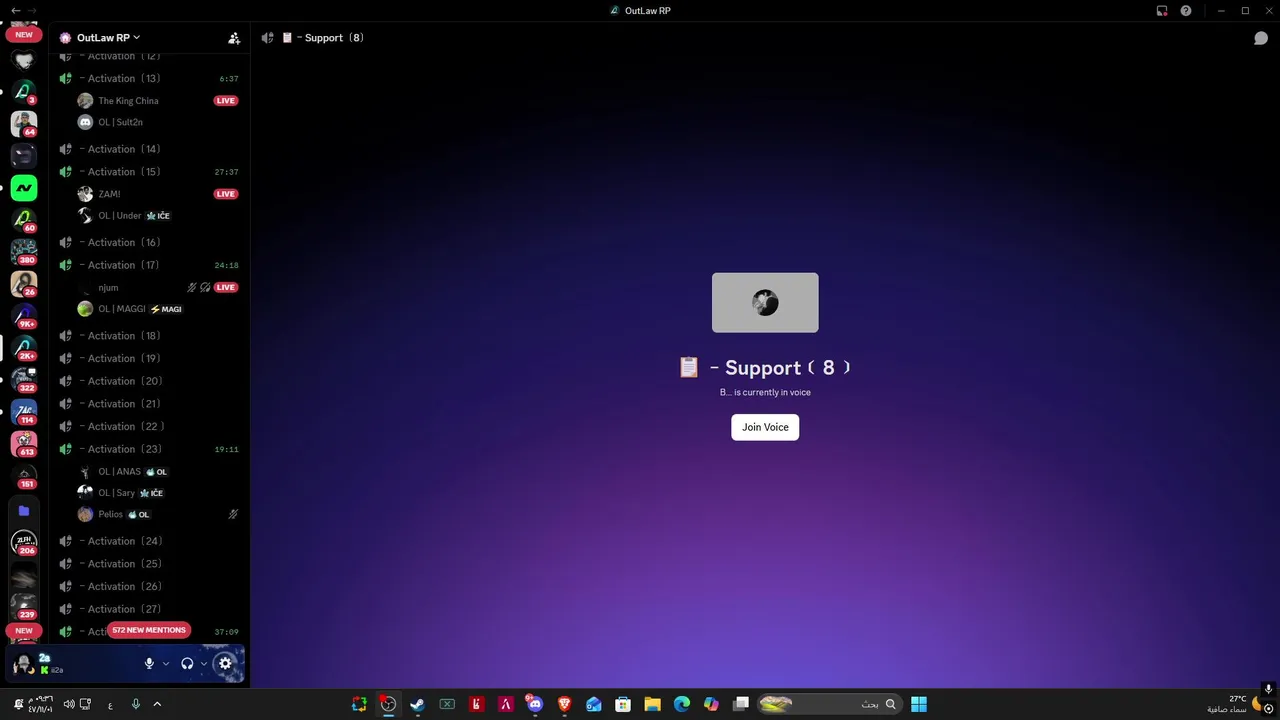Go forward with the title bar arrow

pos(32,11)
